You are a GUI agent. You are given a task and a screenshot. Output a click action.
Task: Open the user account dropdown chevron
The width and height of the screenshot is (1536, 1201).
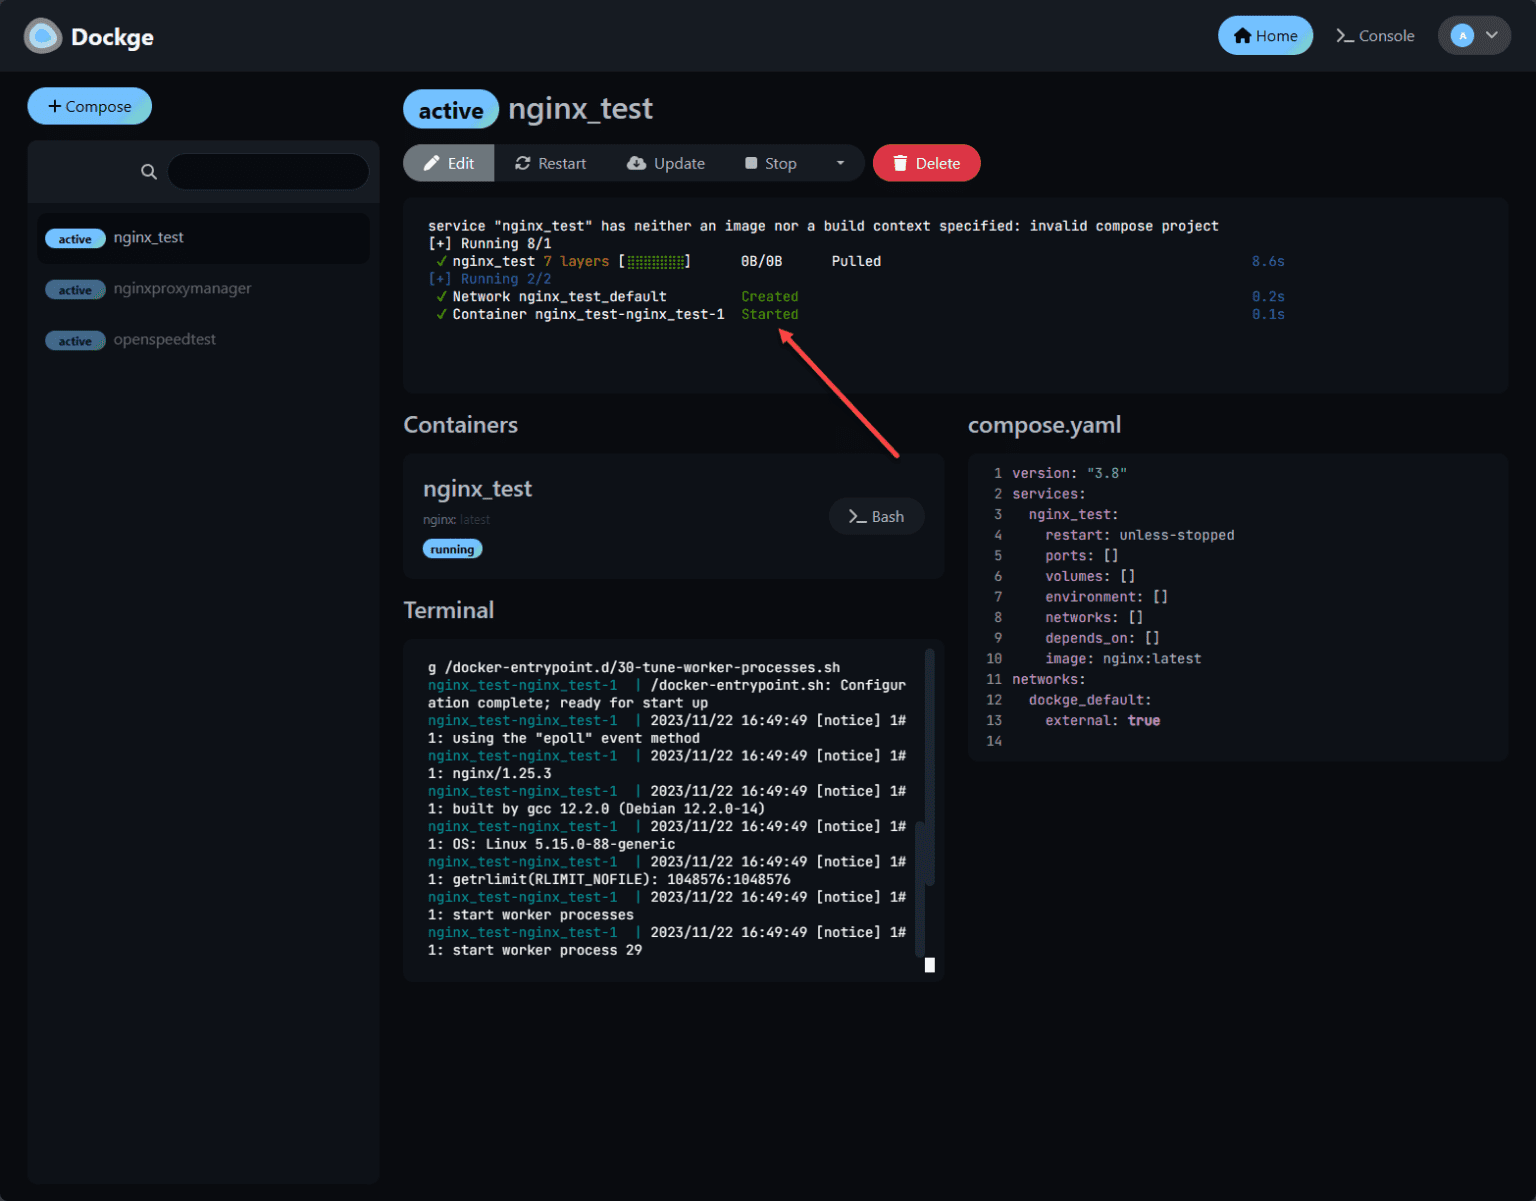click(x=1491, y=35)
